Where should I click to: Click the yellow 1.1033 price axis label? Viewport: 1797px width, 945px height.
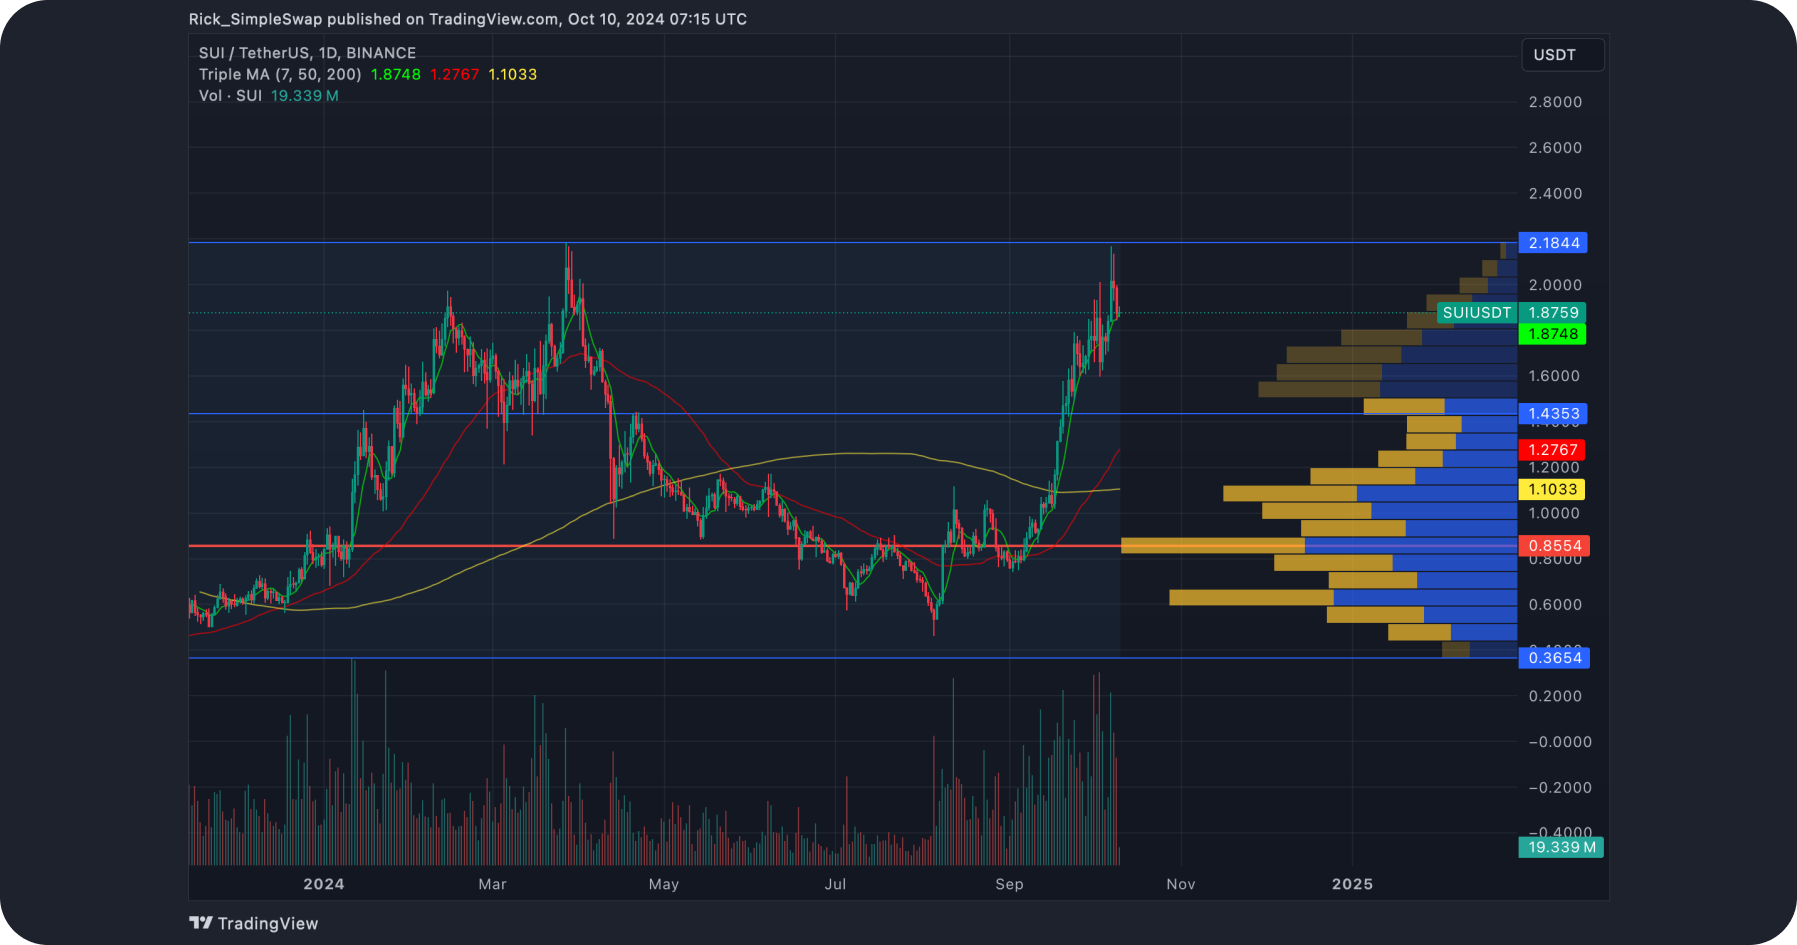[1552, 489]
